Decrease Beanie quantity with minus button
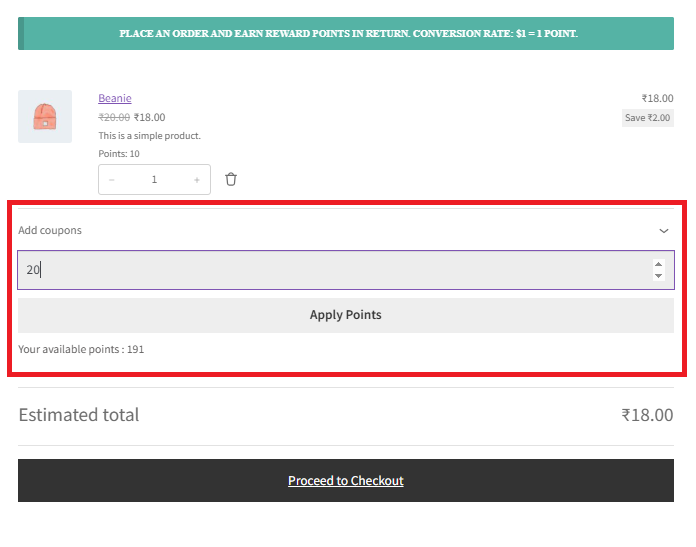This screenshot has height=547, width=696. 112,180
